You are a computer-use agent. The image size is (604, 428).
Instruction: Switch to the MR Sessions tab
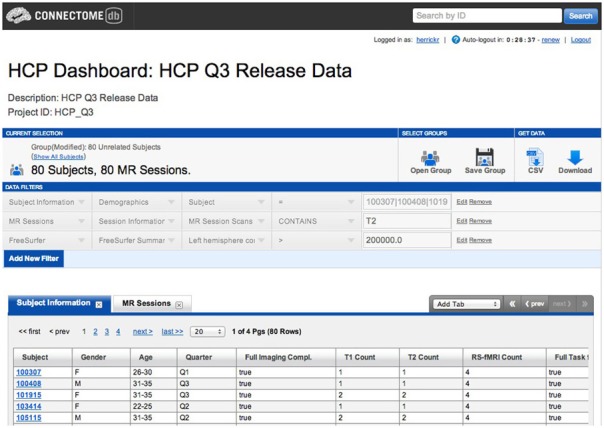pos(146,303)
